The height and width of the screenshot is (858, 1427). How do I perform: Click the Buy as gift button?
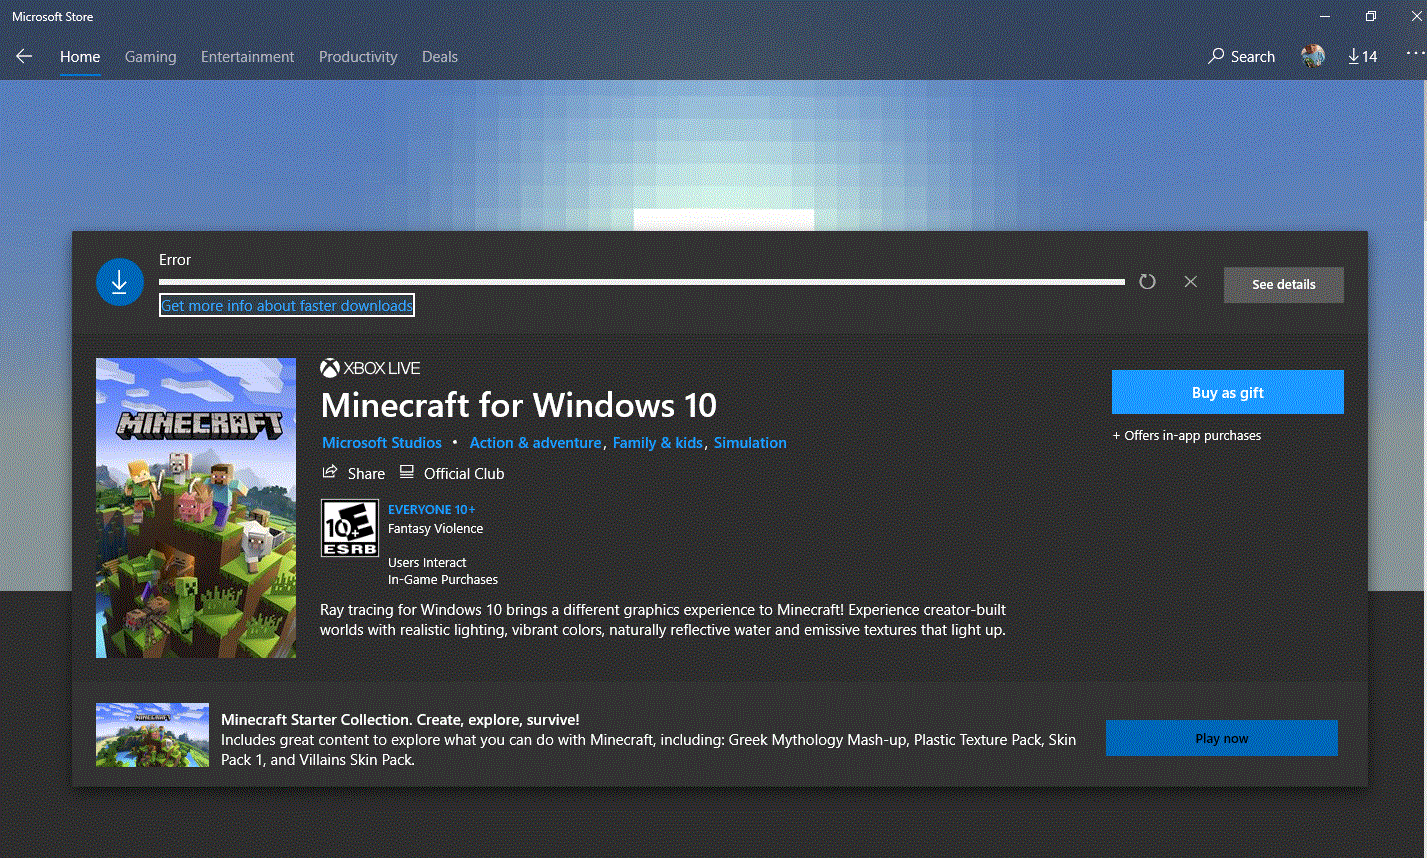point(1228,392)
